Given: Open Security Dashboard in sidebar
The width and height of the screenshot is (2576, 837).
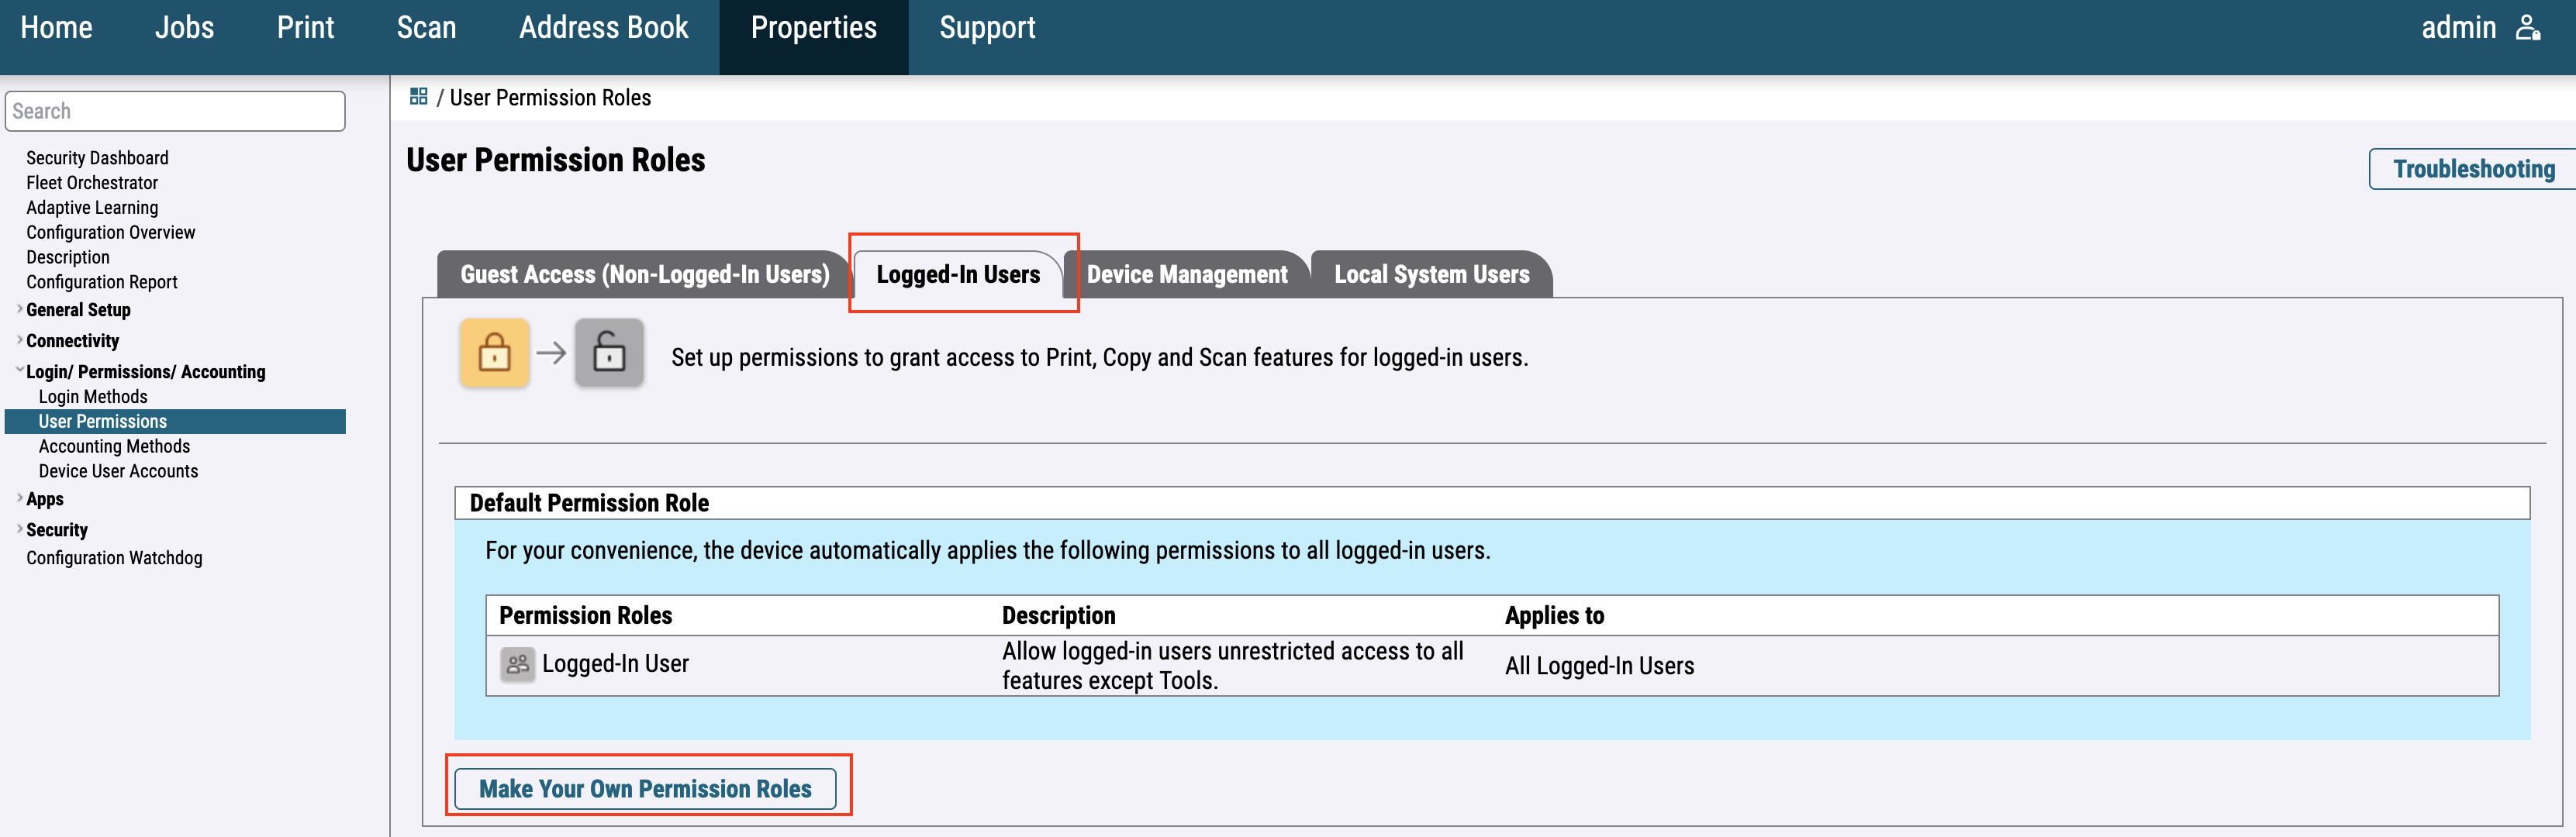Looking at the screenshot, I should 97,158.
